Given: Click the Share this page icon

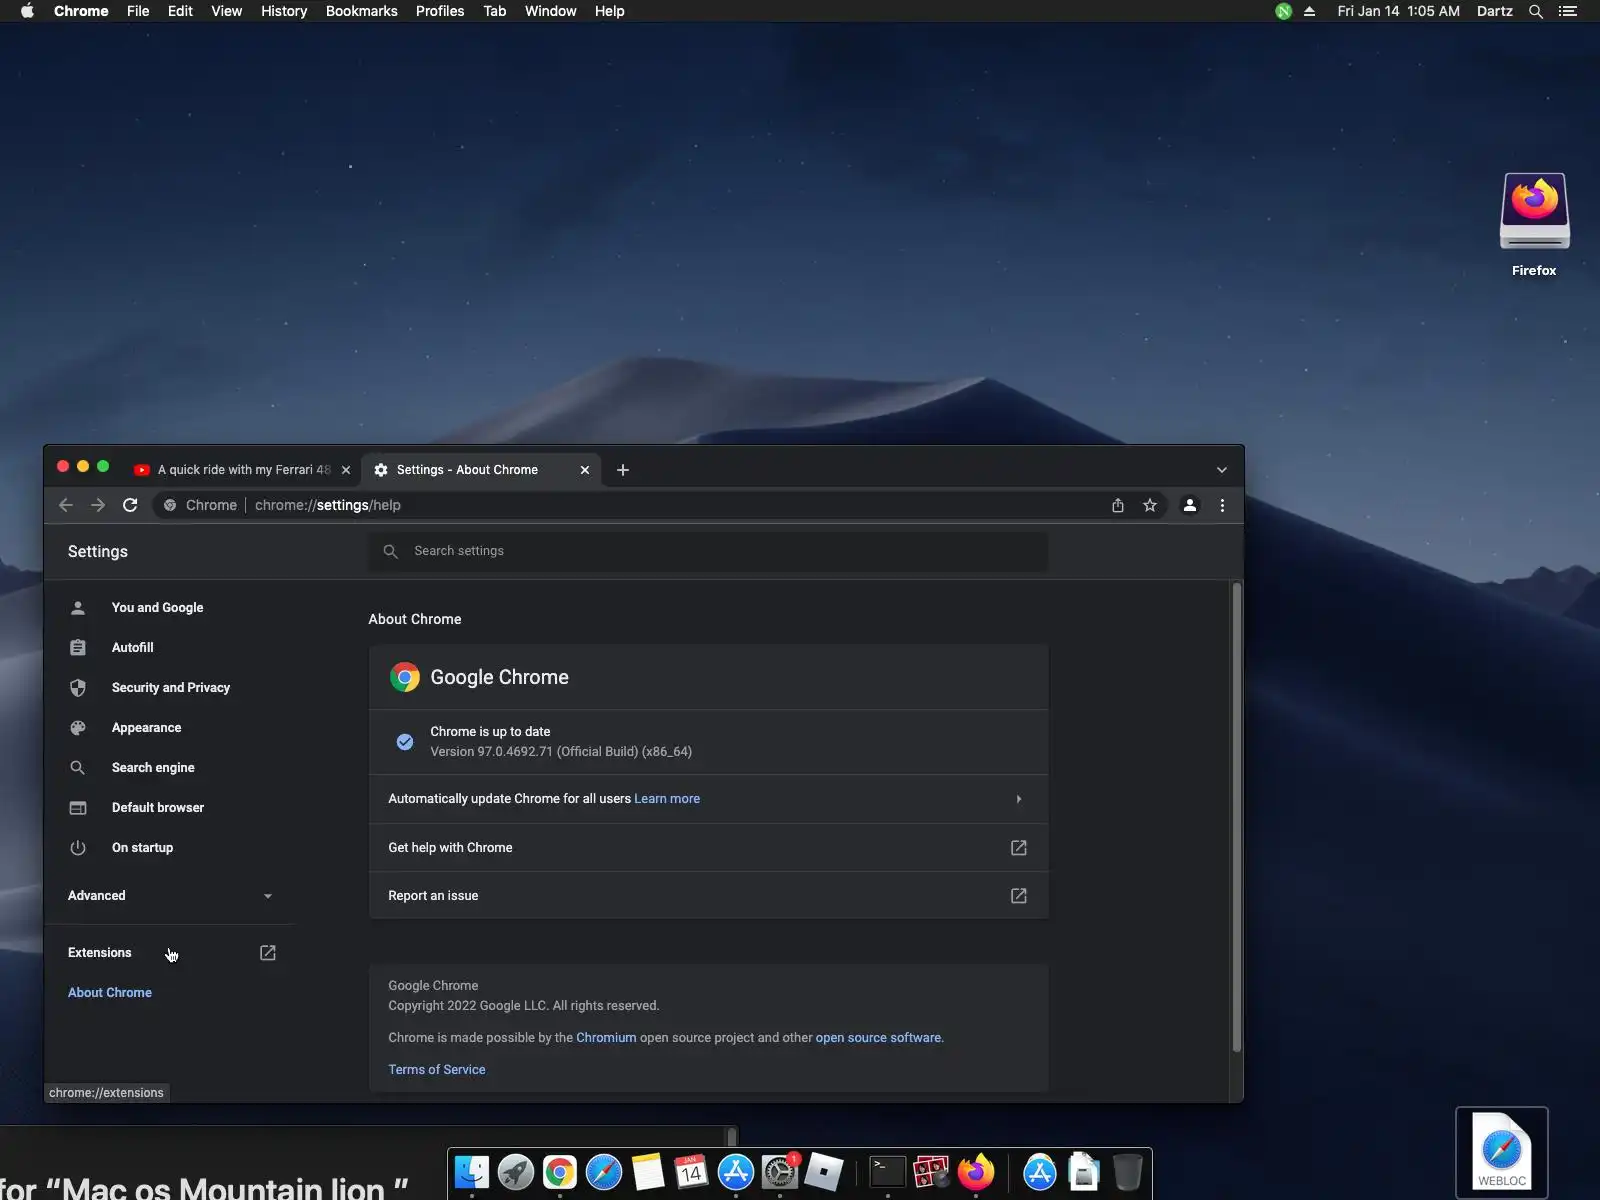Looking at the screenshot, I should coord(1118,505).
